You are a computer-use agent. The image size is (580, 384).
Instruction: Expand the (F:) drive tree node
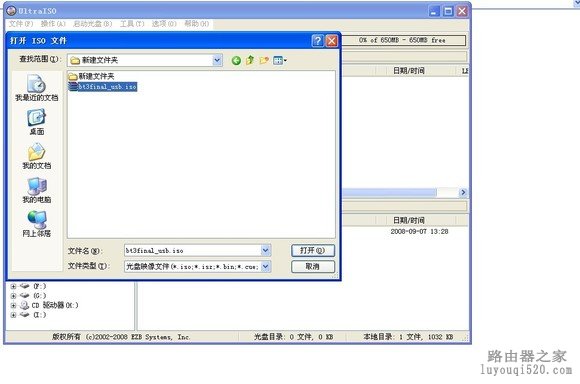(13, 286)
